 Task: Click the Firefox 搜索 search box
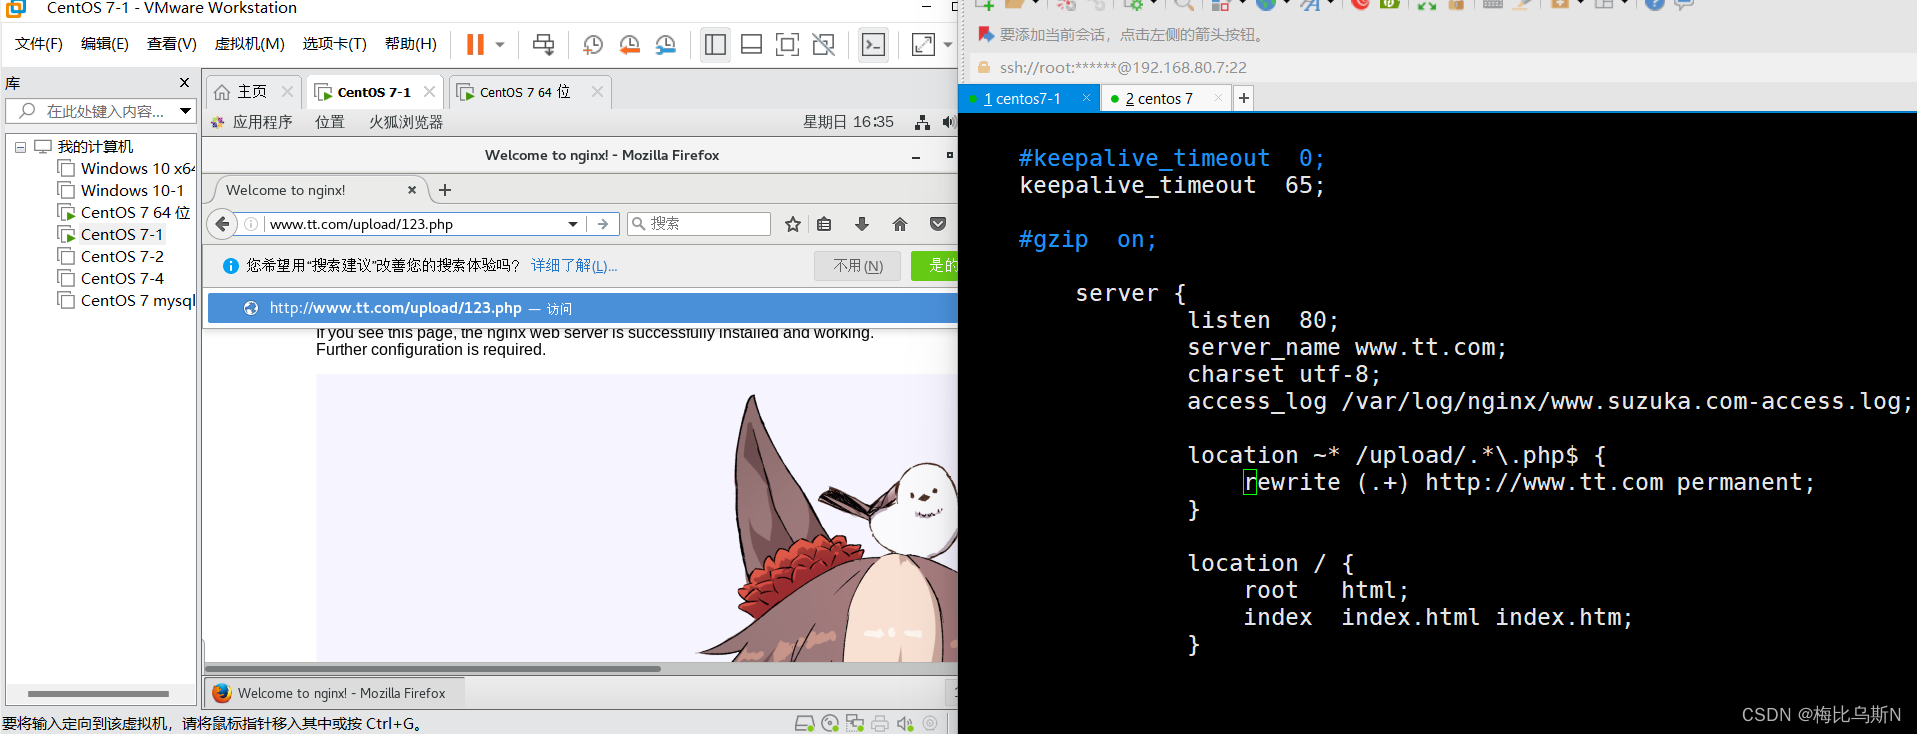coord(699,224)
